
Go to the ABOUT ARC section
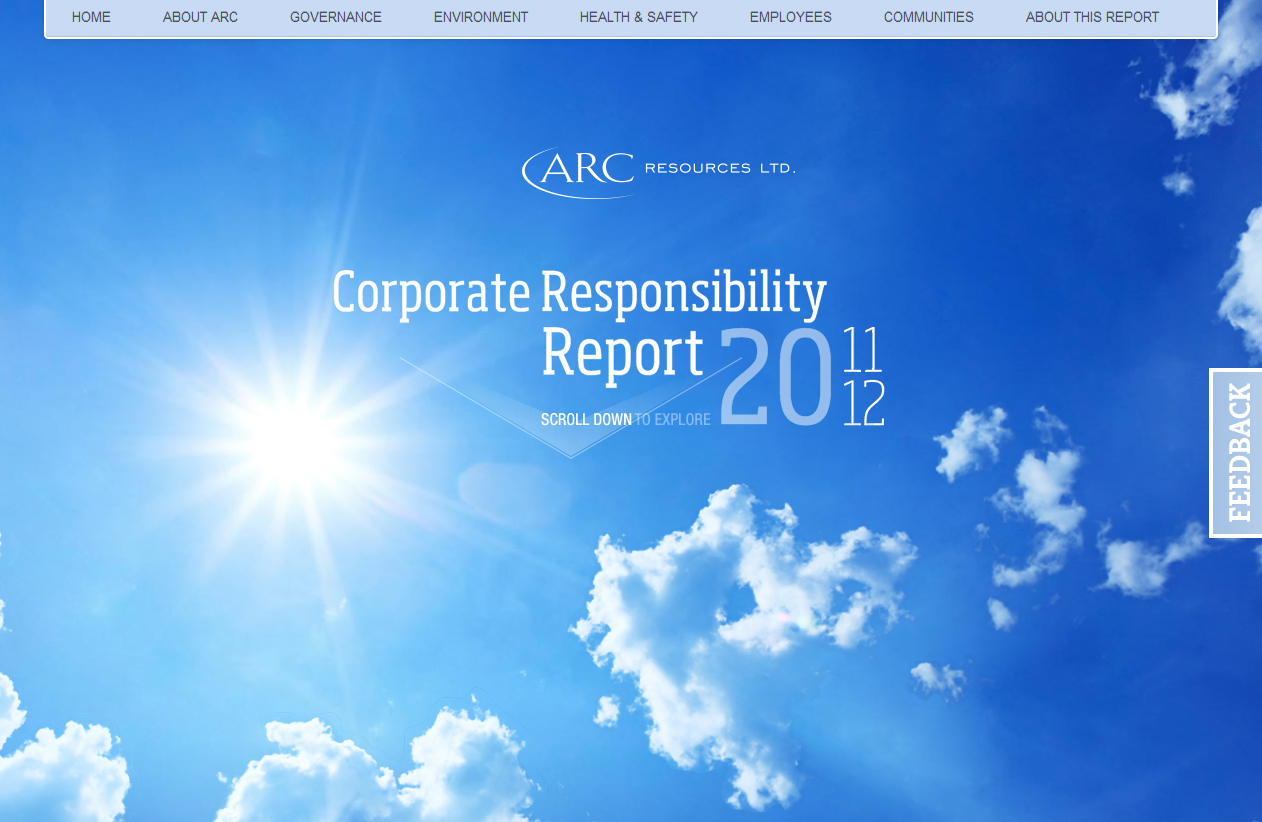[200, 17]
